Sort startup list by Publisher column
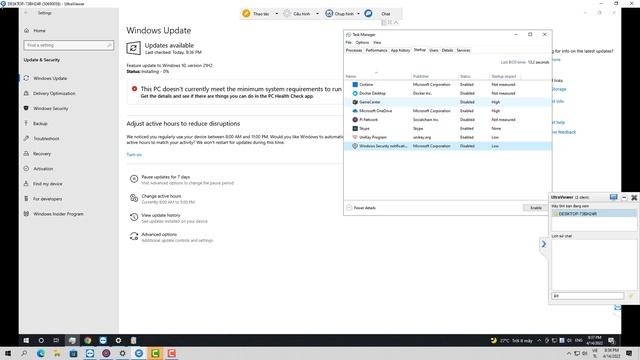 pyautogui.click(x=435, y=76)
